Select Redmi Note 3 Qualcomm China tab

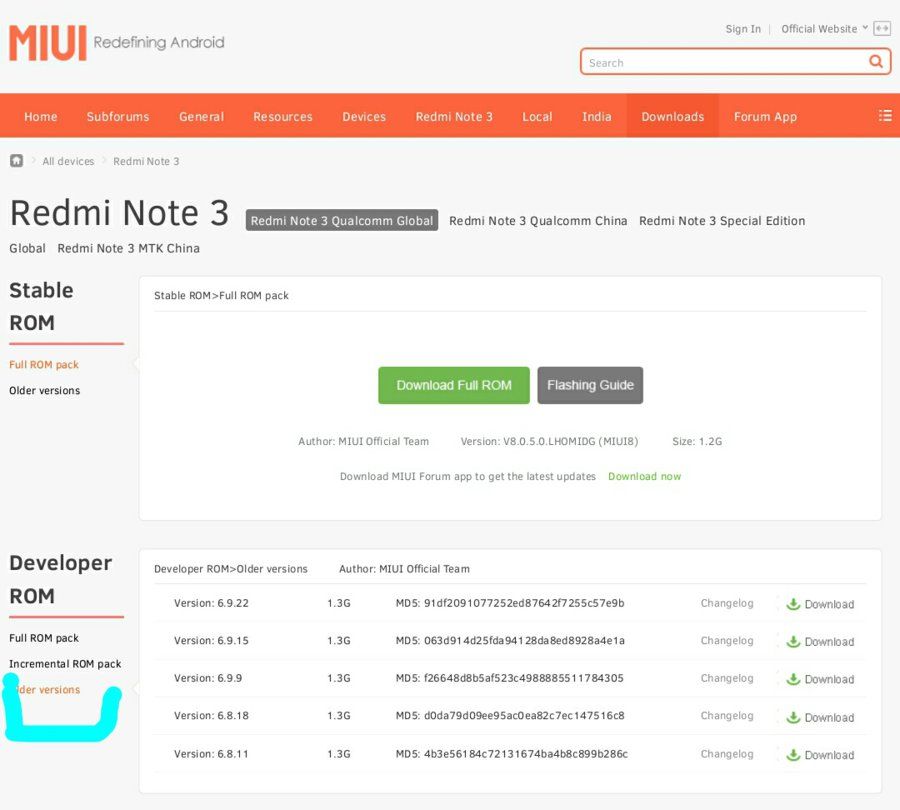click(x=538, y=220)
